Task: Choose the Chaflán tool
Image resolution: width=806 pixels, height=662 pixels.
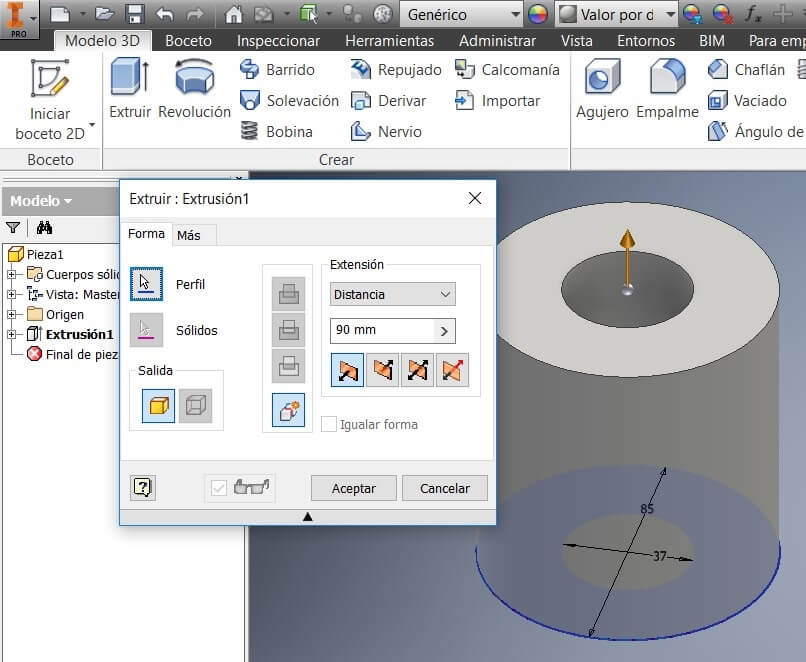Action: pyautogui.click(x=746, y=69)
